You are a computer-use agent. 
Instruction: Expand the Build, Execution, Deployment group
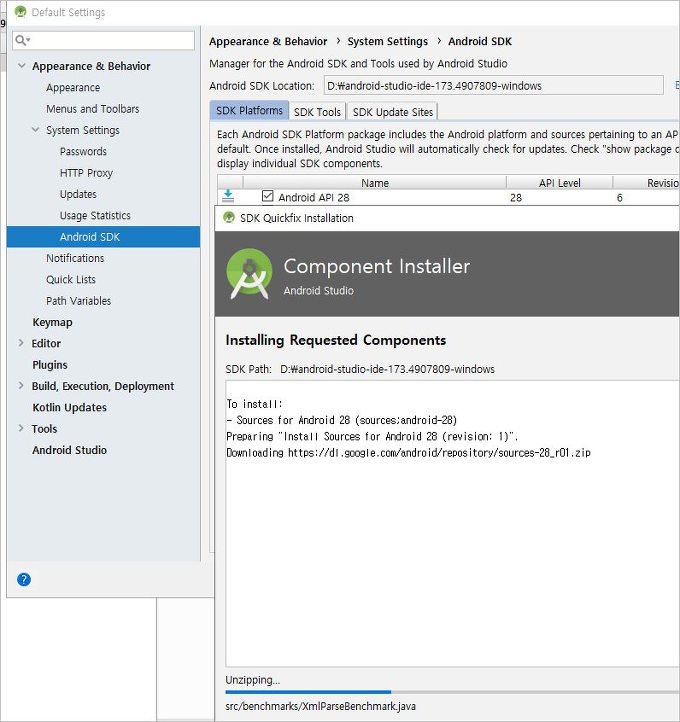point(22,386)
